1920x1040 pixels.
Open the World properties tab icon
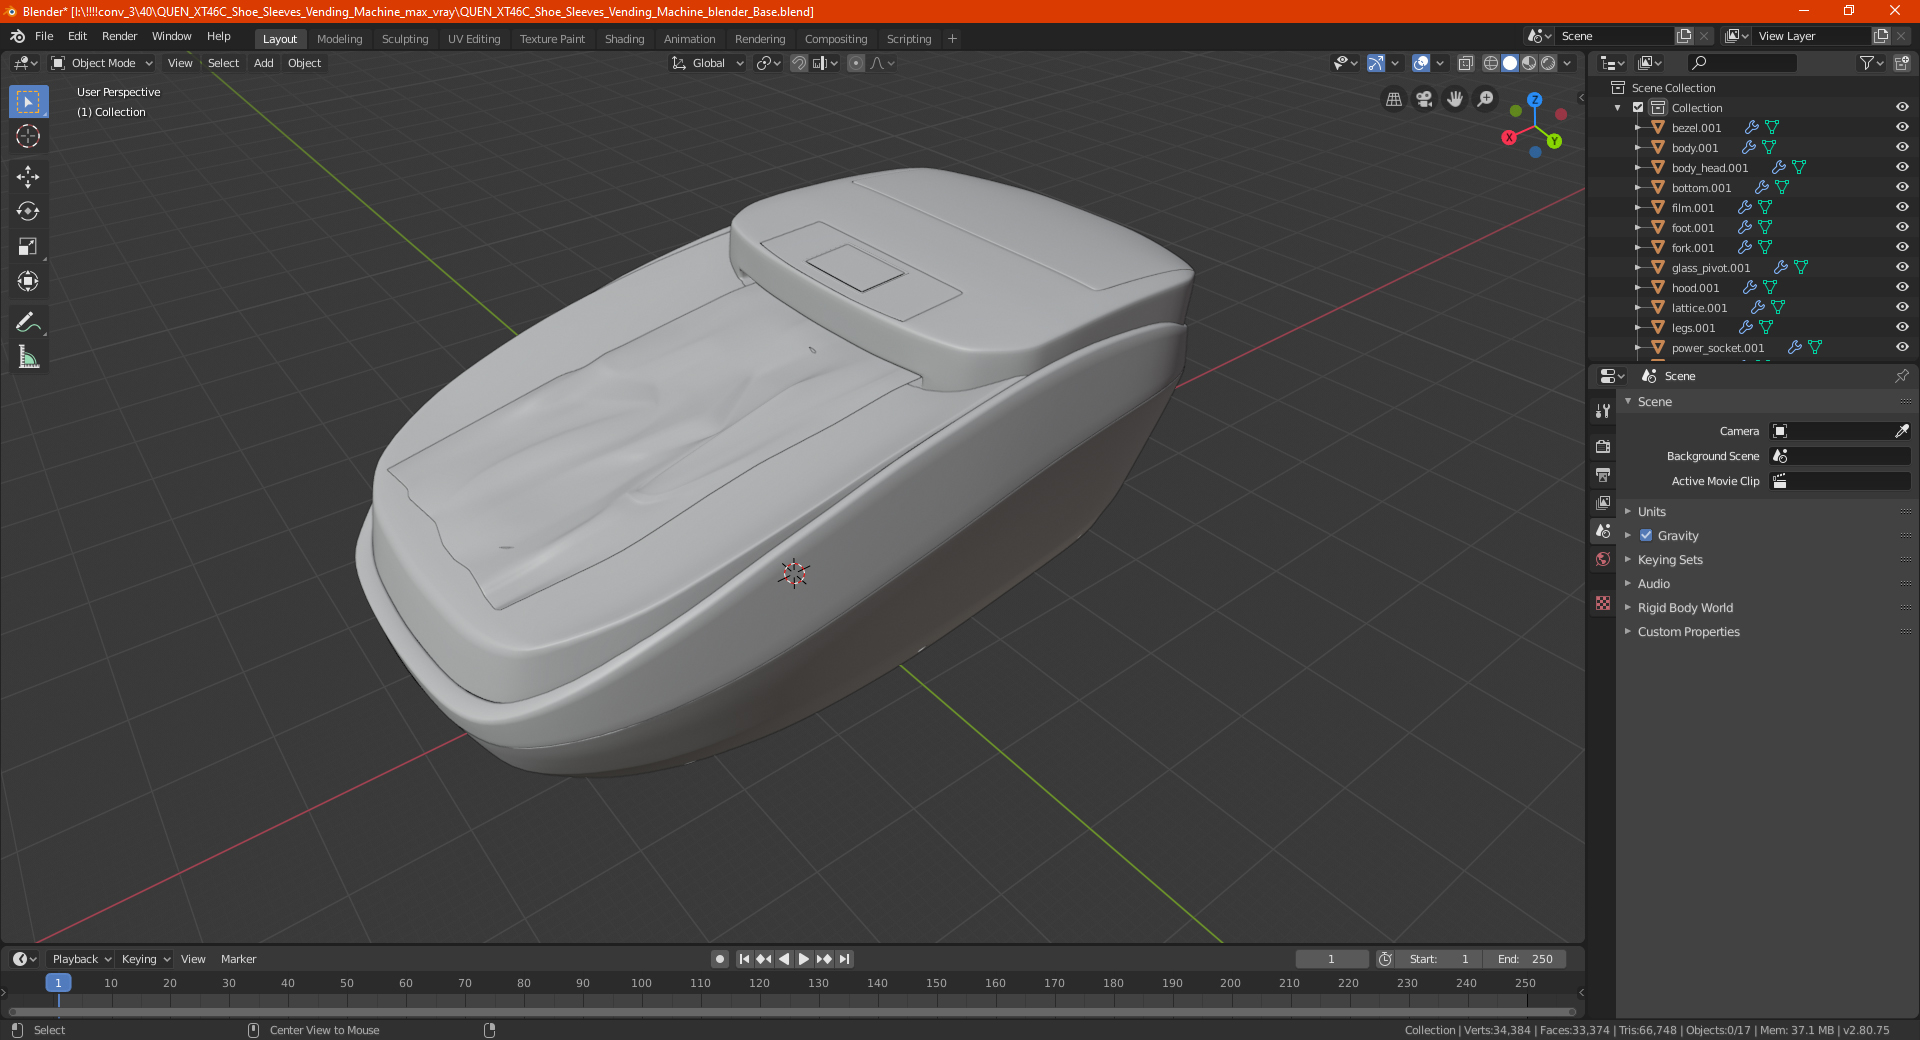[1603, 559]
